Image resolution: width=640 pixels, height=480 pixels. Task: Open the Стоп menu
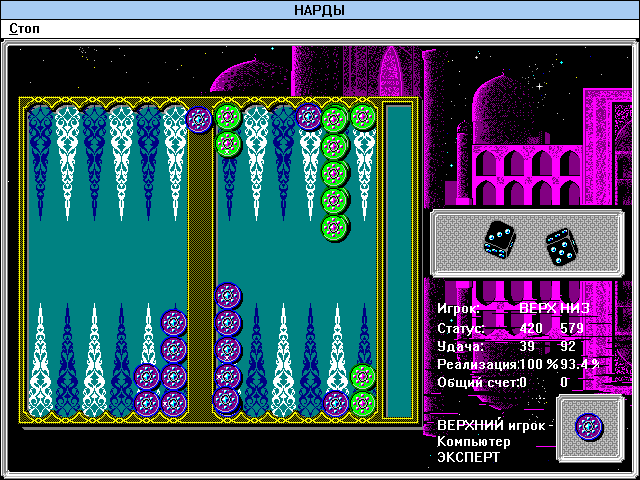(24, 29)
